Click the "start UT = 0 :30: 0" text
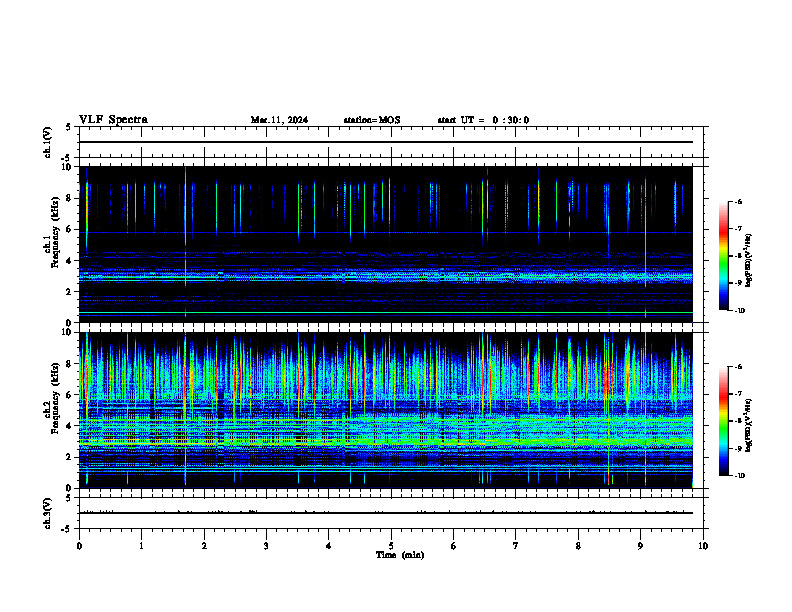Image resolution: width=792 pixels, height=612 pixels. [x=483, y=120]
